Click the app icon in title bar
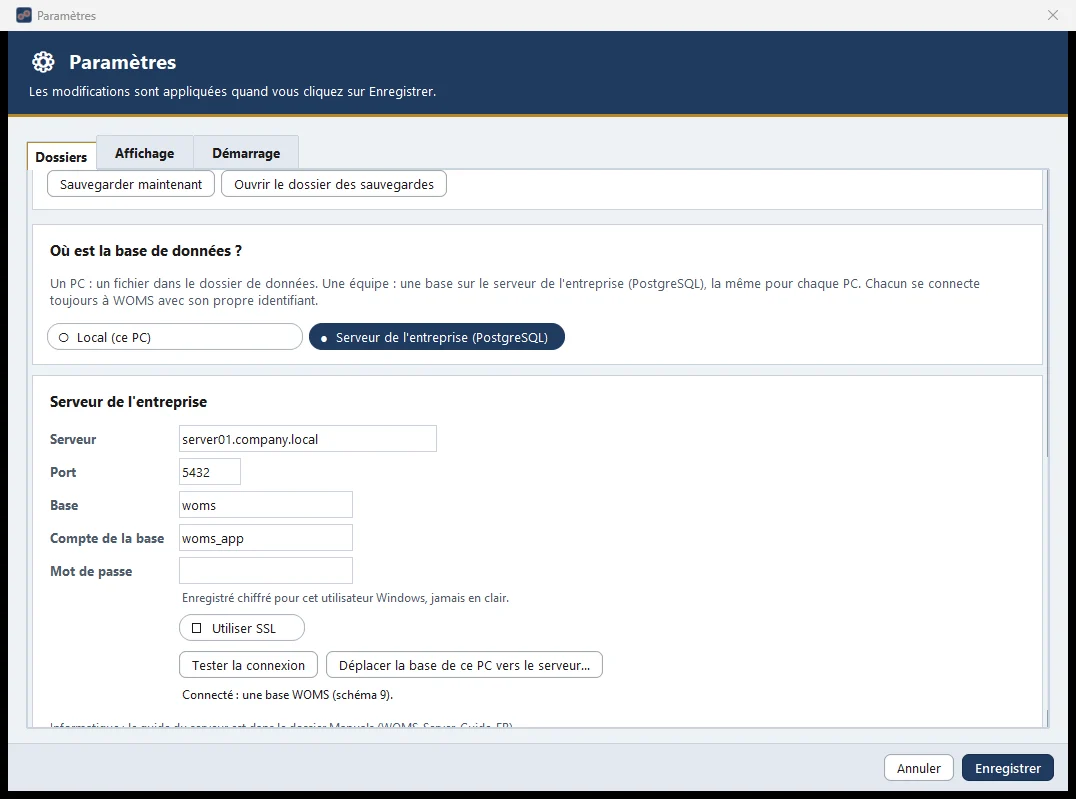Viewport: 1076px width, 799px height. tap(23, 15)
